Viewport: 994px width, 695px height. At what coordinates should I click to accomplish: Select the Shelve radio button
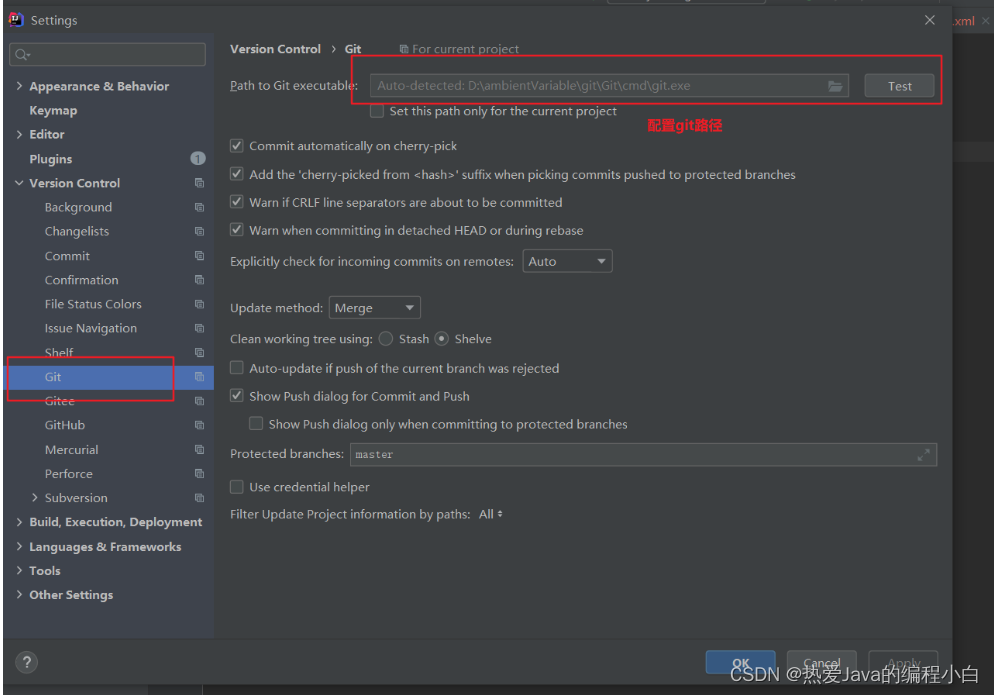pyautogui.click(x=442, y=339)
